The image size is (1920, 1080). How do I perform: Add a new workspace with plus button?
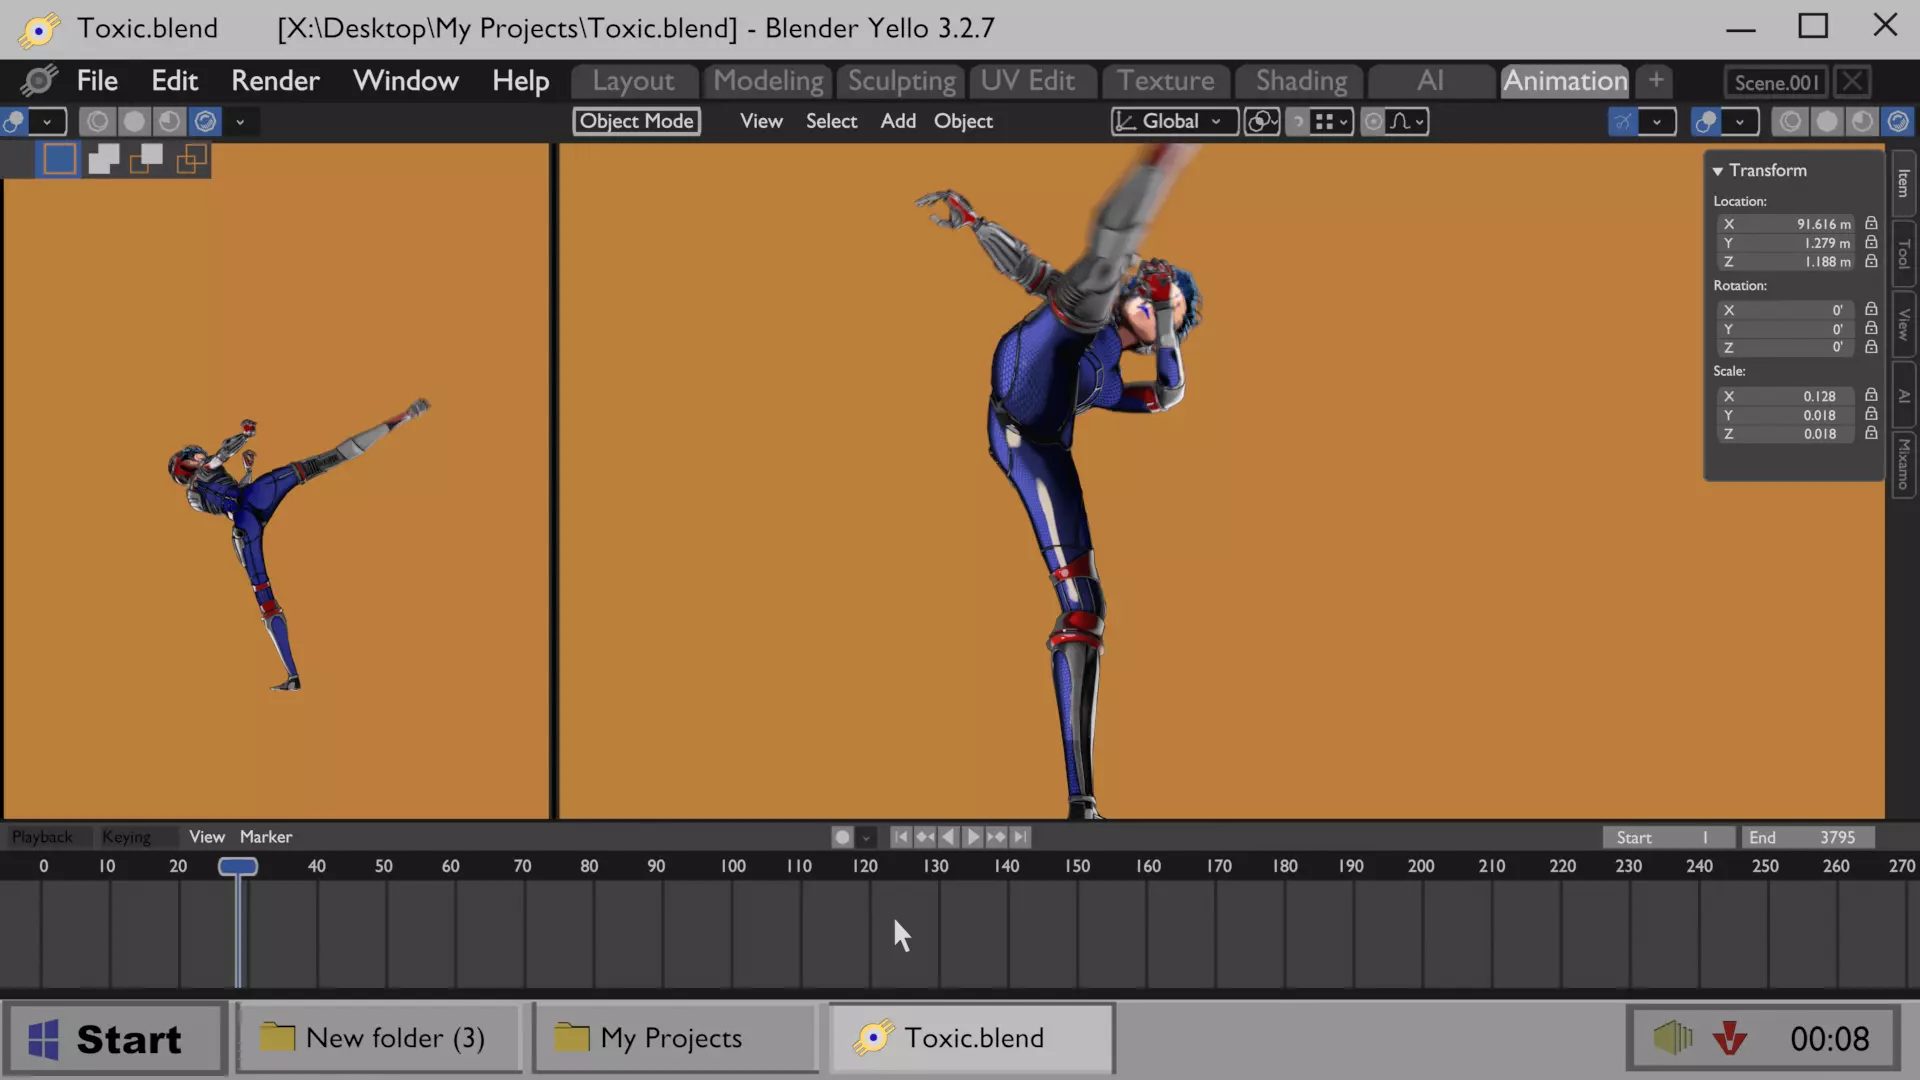[1656, 81]
